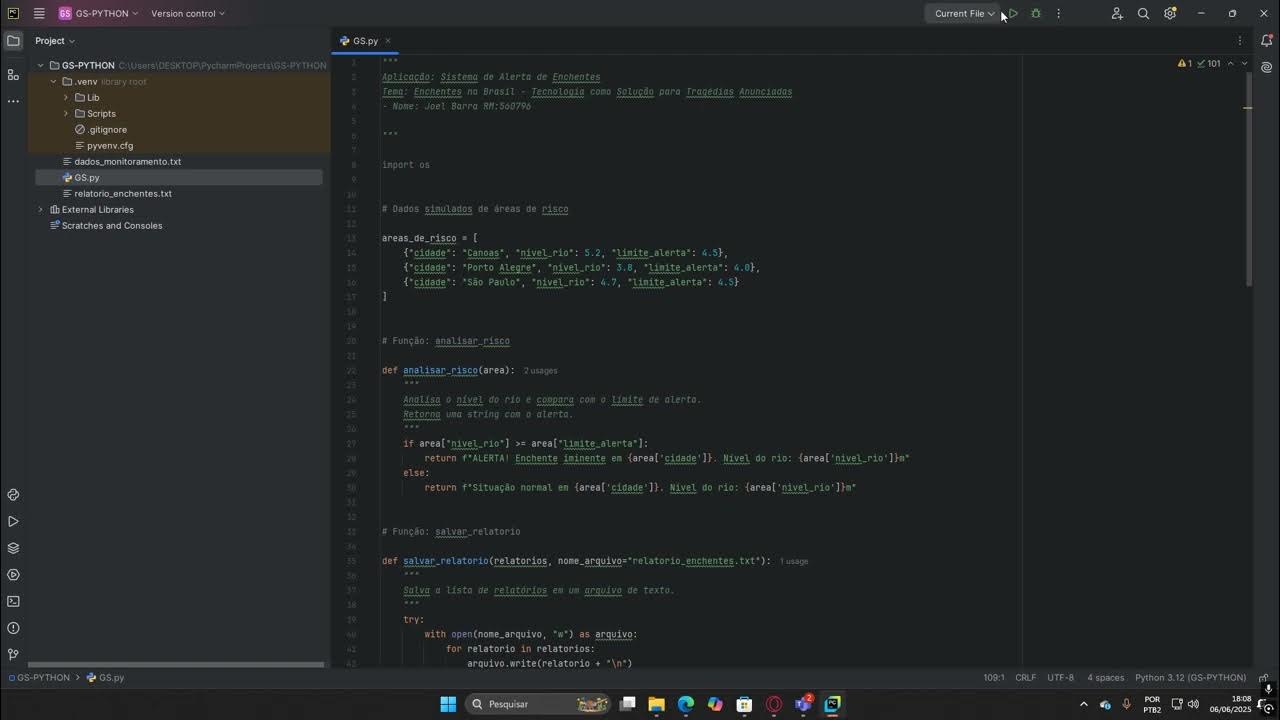Show more tool windows ellipsis
1280x720 pixels.
coord(13,101)
